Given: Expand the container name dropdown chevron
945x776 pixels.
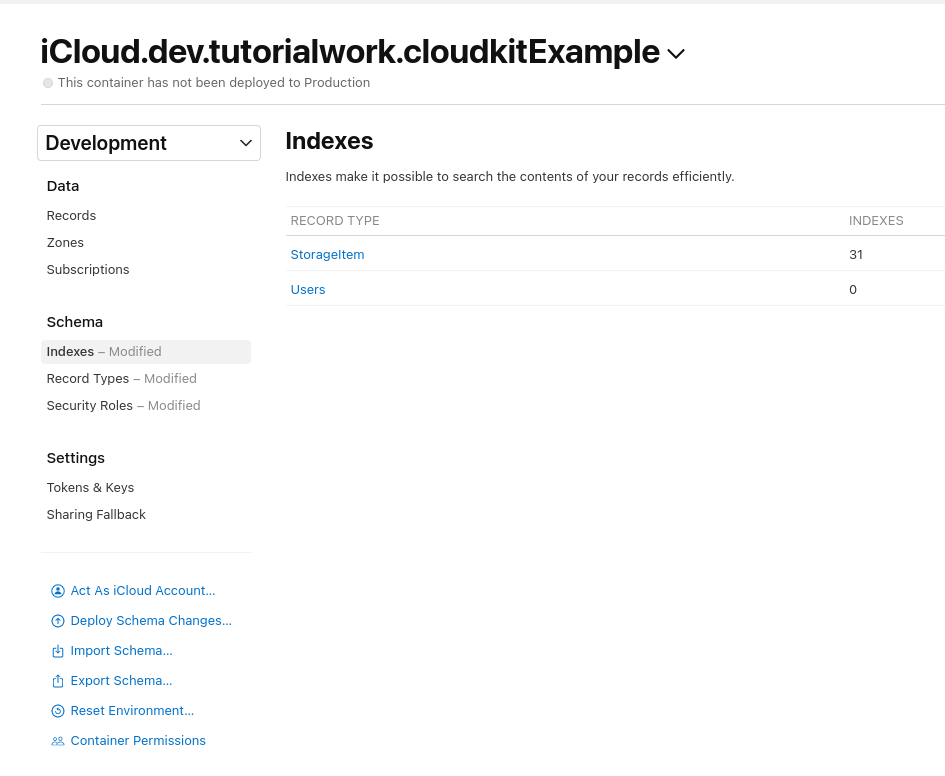Looking at the screenshot, I should [676, 54].
